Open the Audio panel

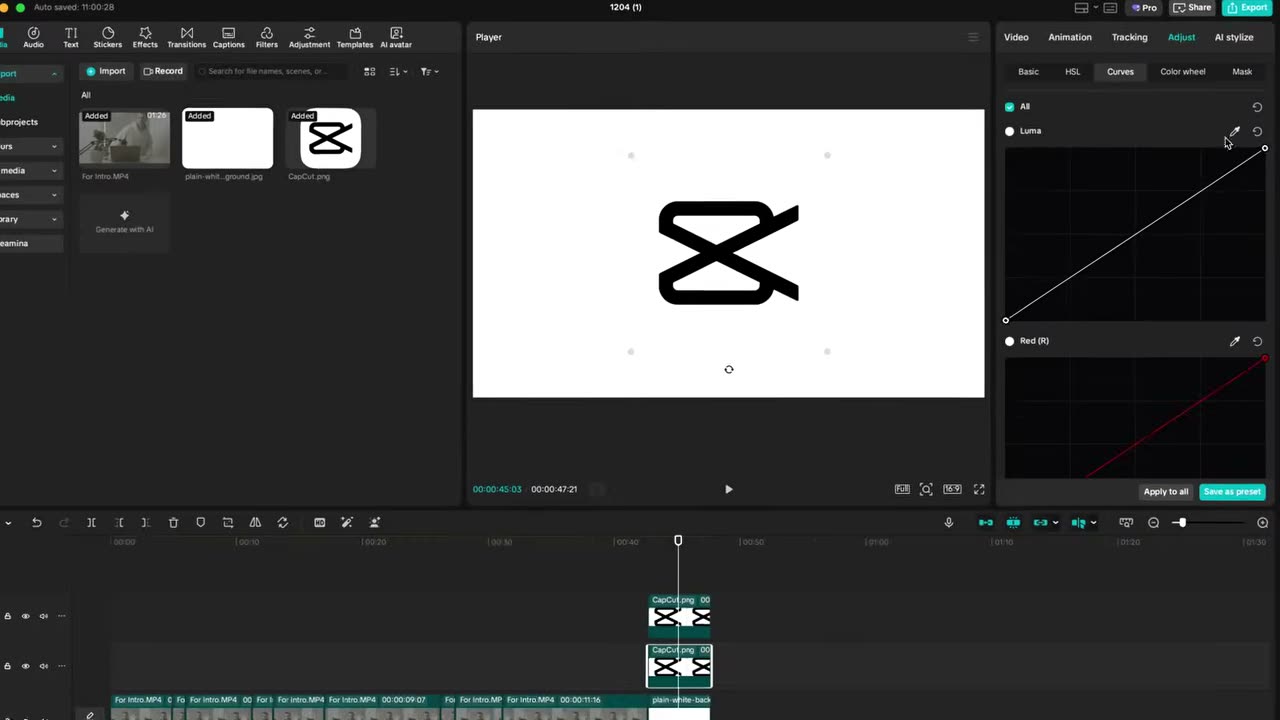tap(33, 38)
